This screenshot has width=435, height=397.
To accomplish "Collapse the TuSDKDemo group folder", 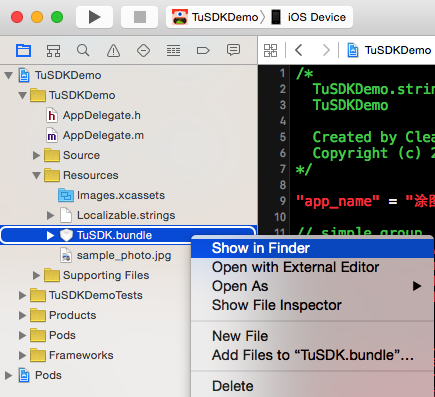I will click(x=23, y=95).
